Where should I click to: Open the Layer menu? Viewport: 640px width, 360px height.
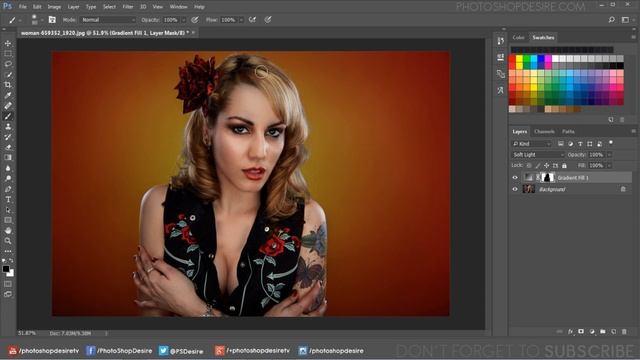point(73,7)
